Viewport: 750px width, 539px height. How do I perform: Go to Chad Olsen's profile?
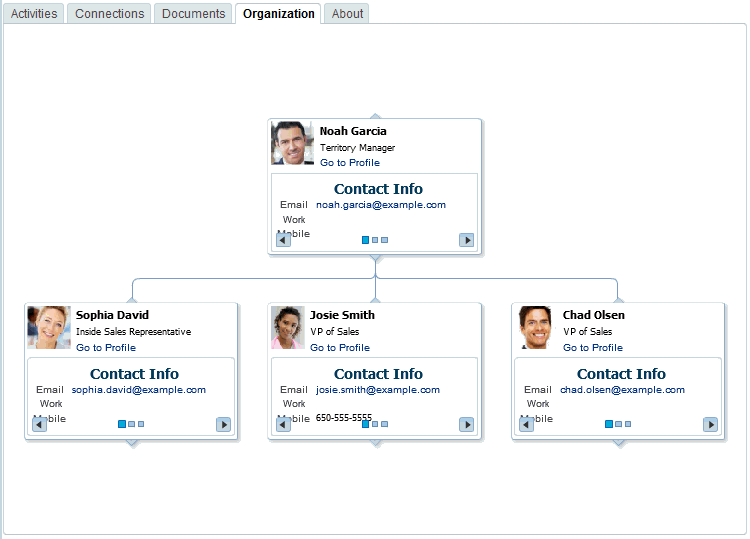pyautogui.click(x=593, y=348)
